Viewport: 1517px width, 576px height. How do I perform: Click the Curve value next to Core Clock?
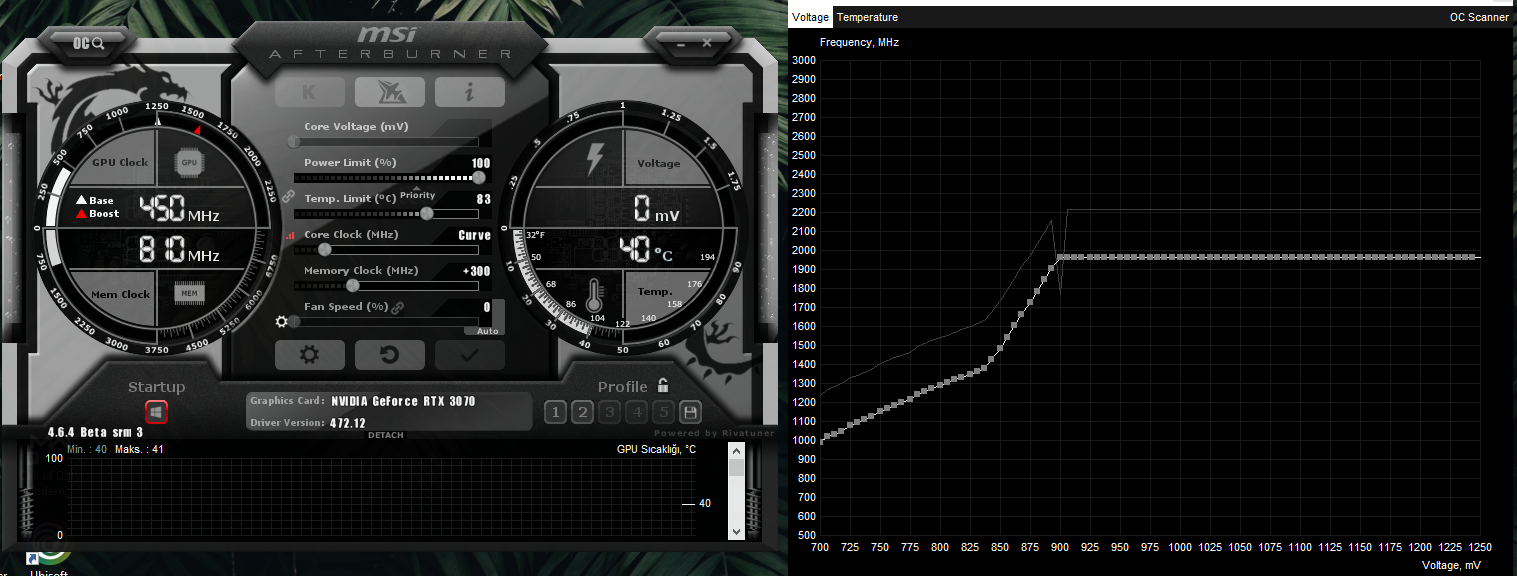[x=474, y=235]
